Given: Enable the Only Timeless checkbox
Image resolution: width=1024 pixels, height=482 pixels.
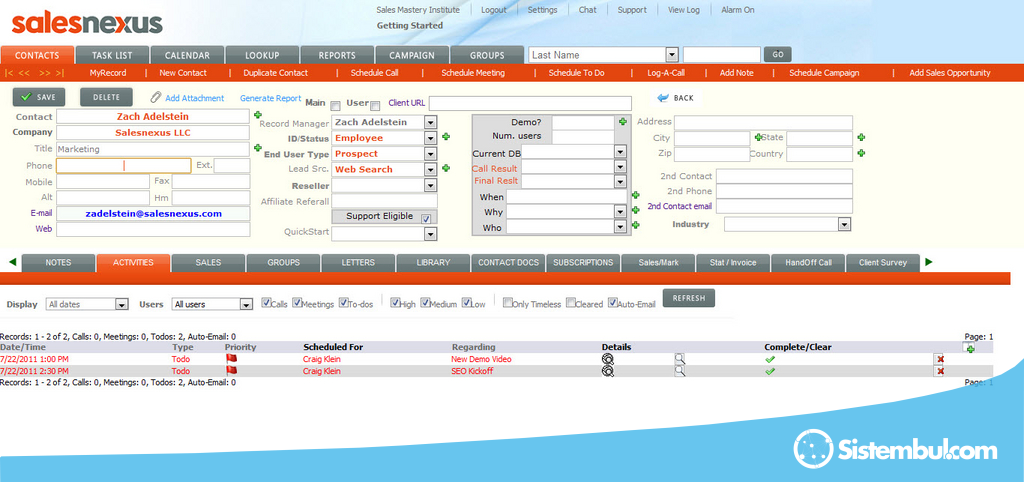Looking at the screenshot, I should 507,302.
